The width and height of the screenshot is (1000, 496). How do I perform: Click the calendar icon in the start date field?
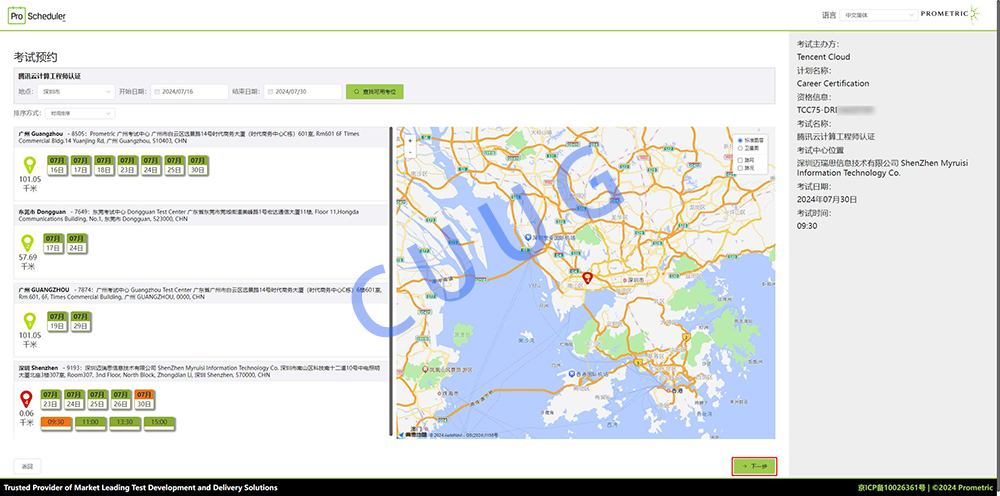pyautogui.click(x=157, y=92)
